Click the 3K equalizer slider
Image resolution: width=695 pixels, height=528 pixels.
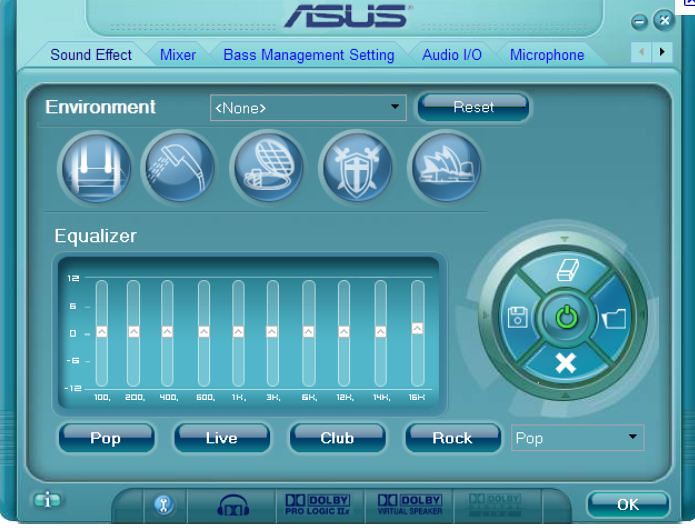point(272,332)
